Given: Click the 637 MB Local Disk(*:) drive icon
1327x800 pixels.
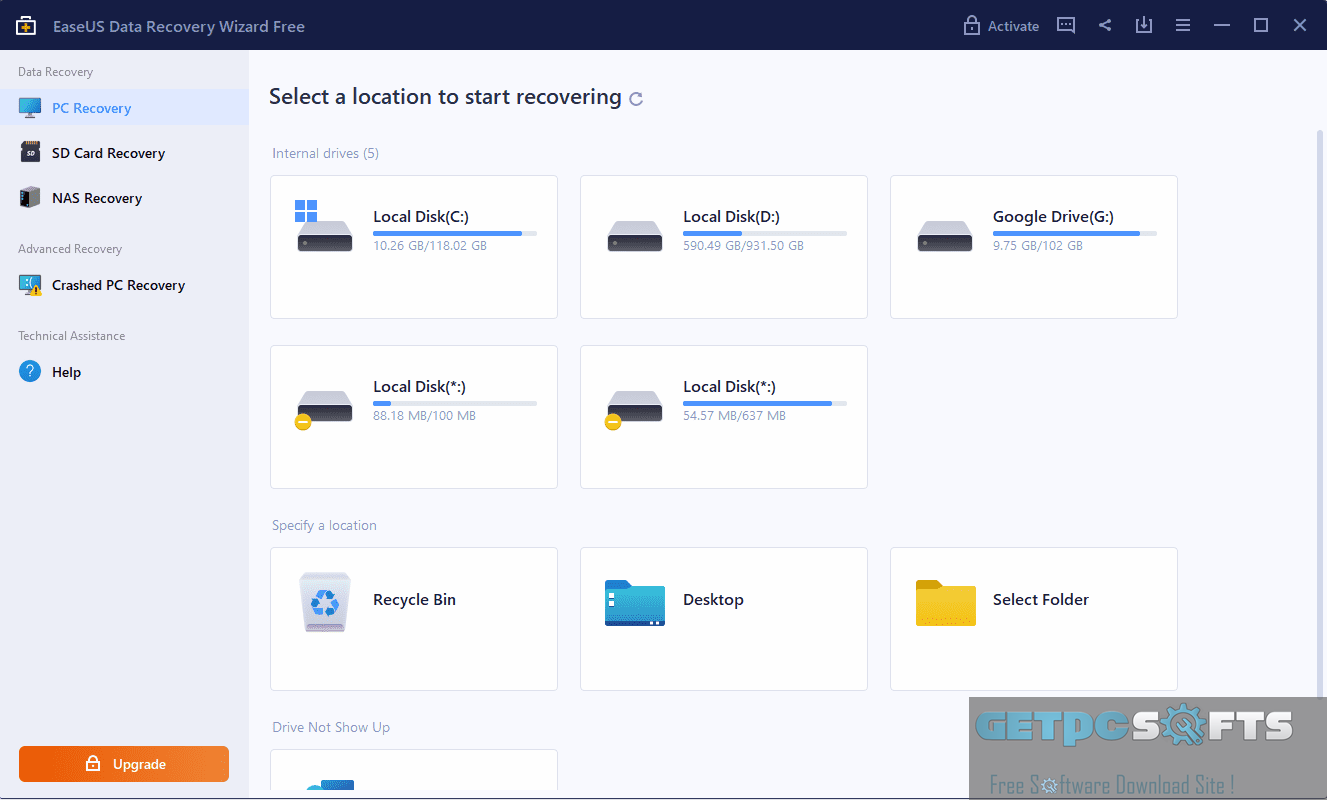Looking at the screenshot, I should [x=634, y=410].
